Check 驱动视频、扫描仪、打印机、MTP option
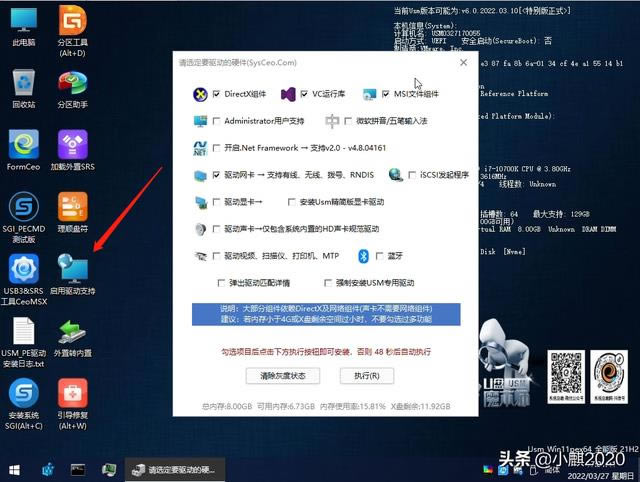Viewport: 640px width, 482px height. click(x=216, y=256)
